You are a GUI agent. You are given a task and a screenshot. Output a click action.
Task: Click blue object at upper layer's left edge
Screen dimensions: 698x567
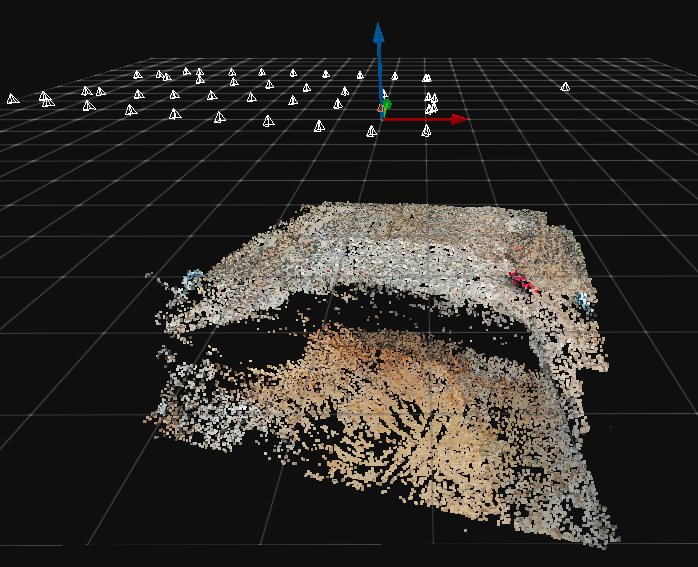[192, 277]
